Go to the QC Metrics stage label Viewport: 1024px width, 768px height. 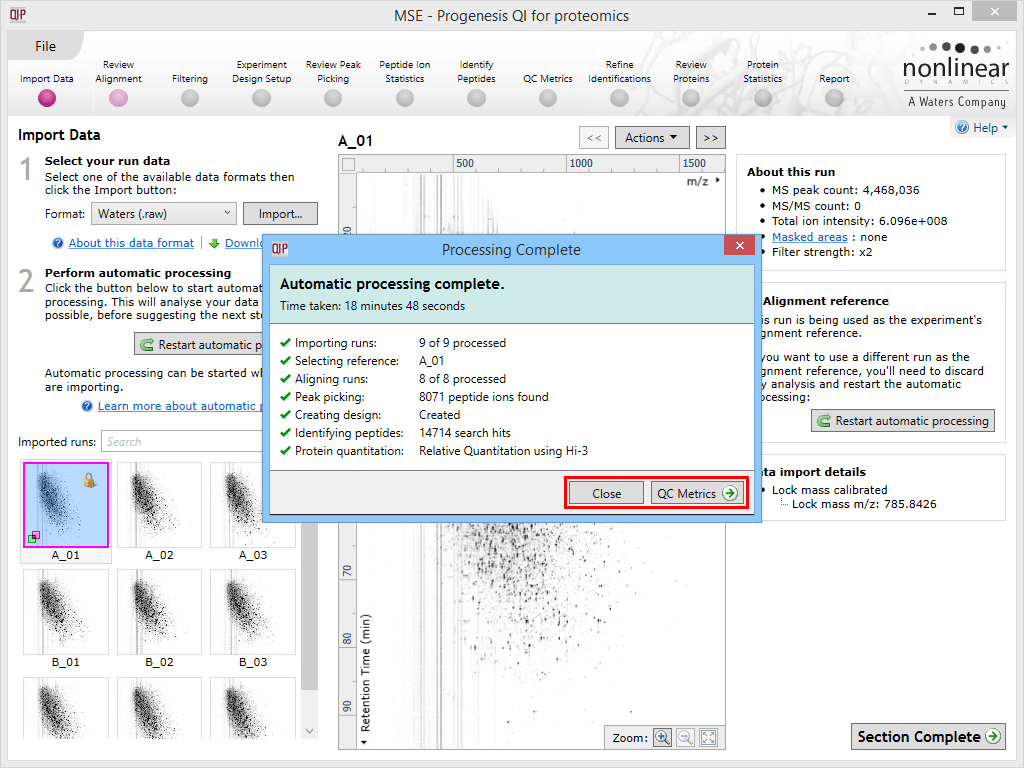548,78
